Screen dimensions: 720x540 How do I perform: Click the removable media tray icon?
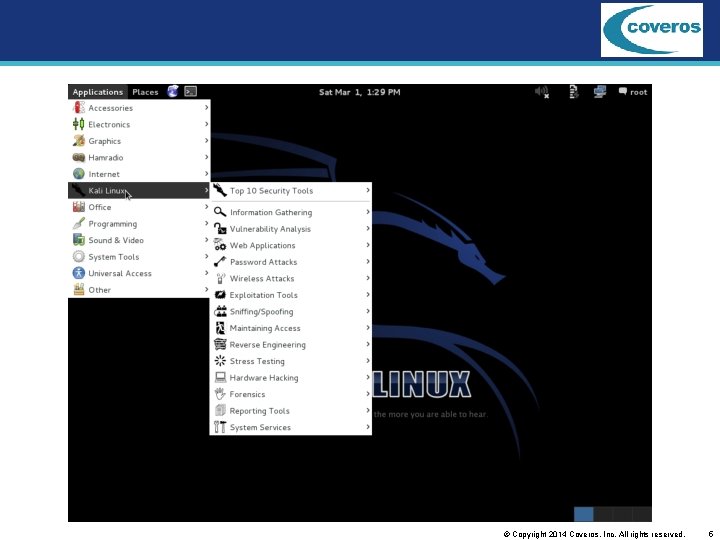574,92
